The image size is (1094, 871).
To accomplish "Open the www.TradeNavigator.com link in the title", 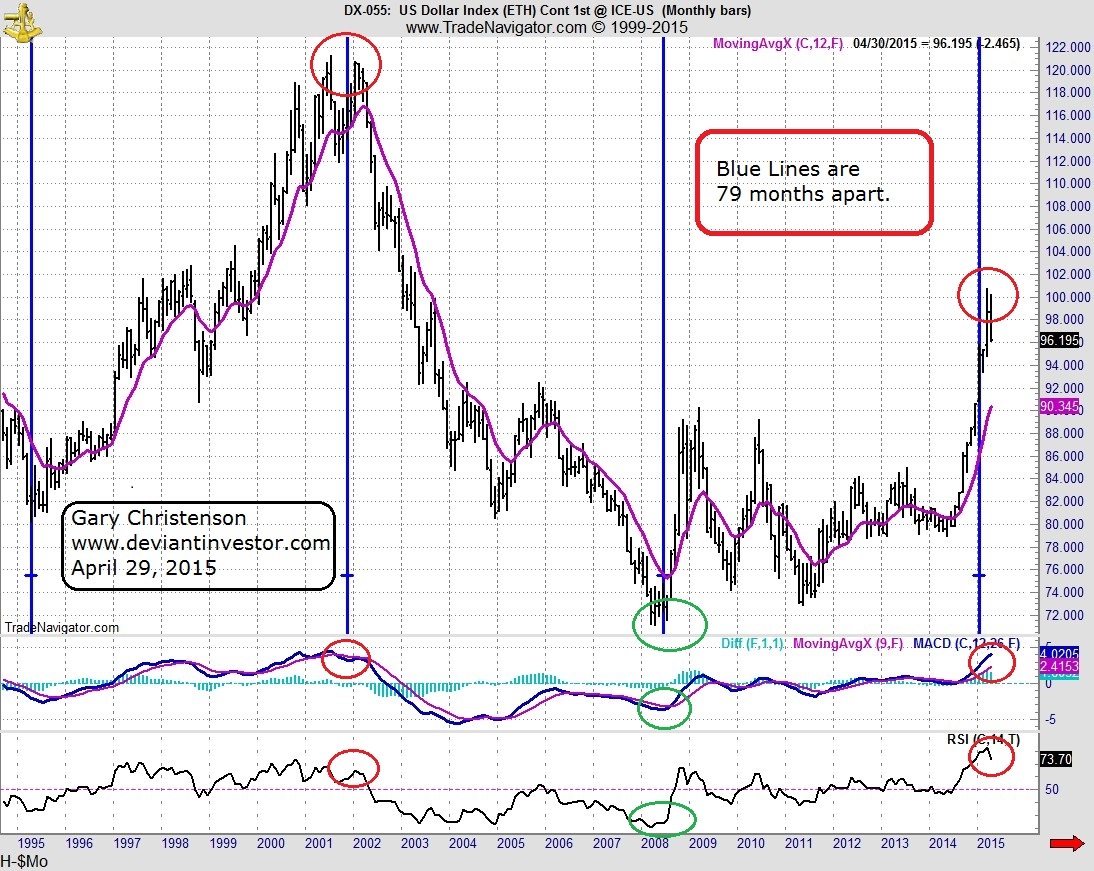I will point(495,27).
